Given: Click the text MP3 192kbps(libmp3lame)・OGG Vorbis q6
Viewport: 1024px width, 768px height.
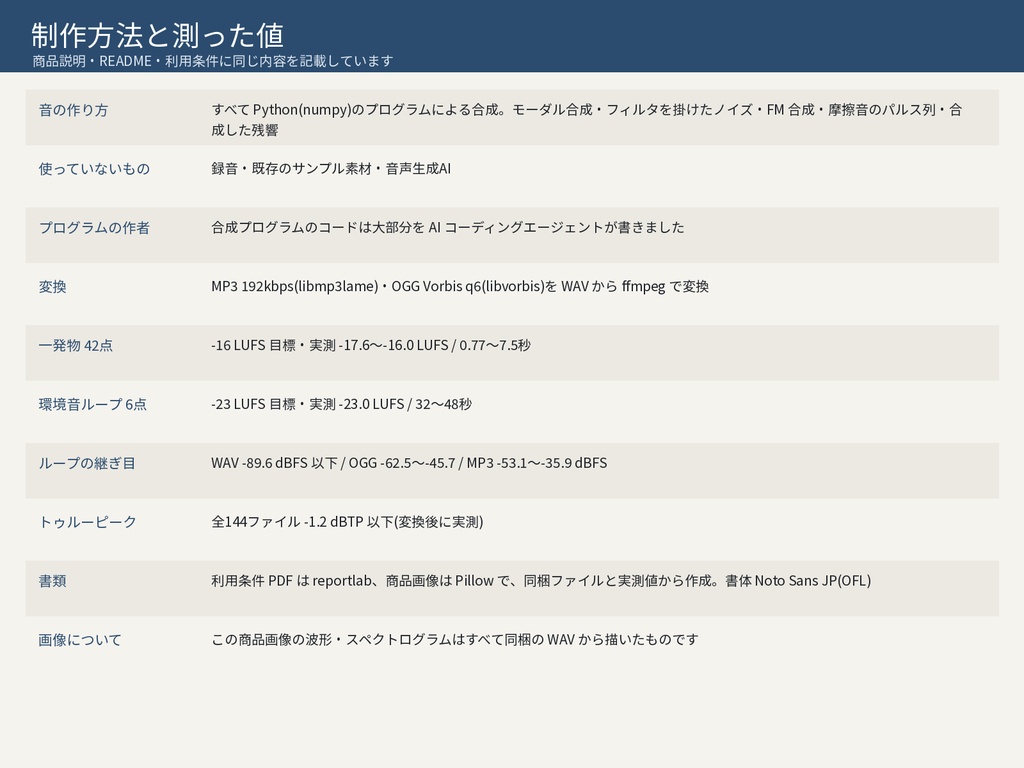Looking at the screenshot, I should coord(377,286).
